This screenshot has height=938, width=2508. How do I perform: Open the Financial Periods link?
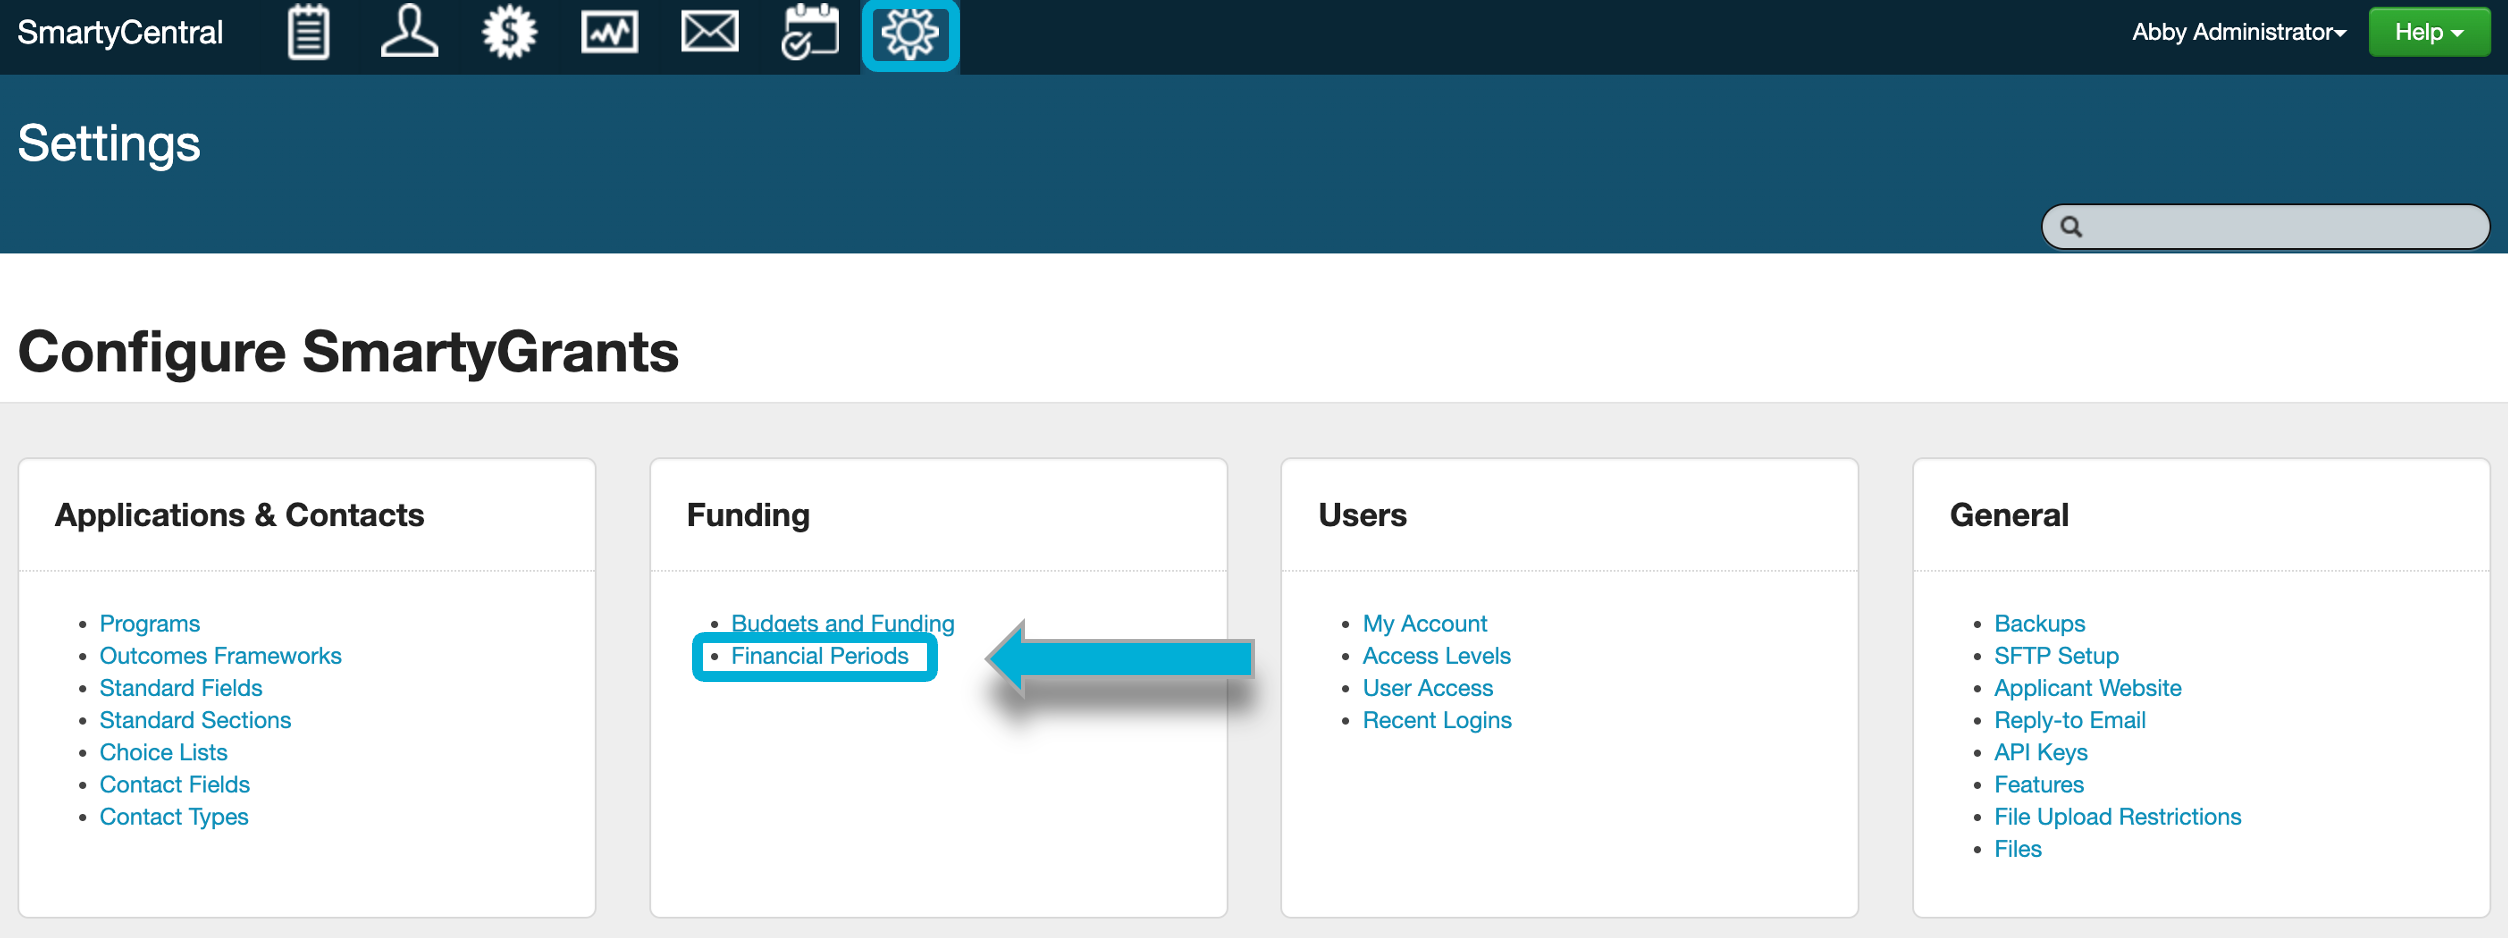pos(820,656)
